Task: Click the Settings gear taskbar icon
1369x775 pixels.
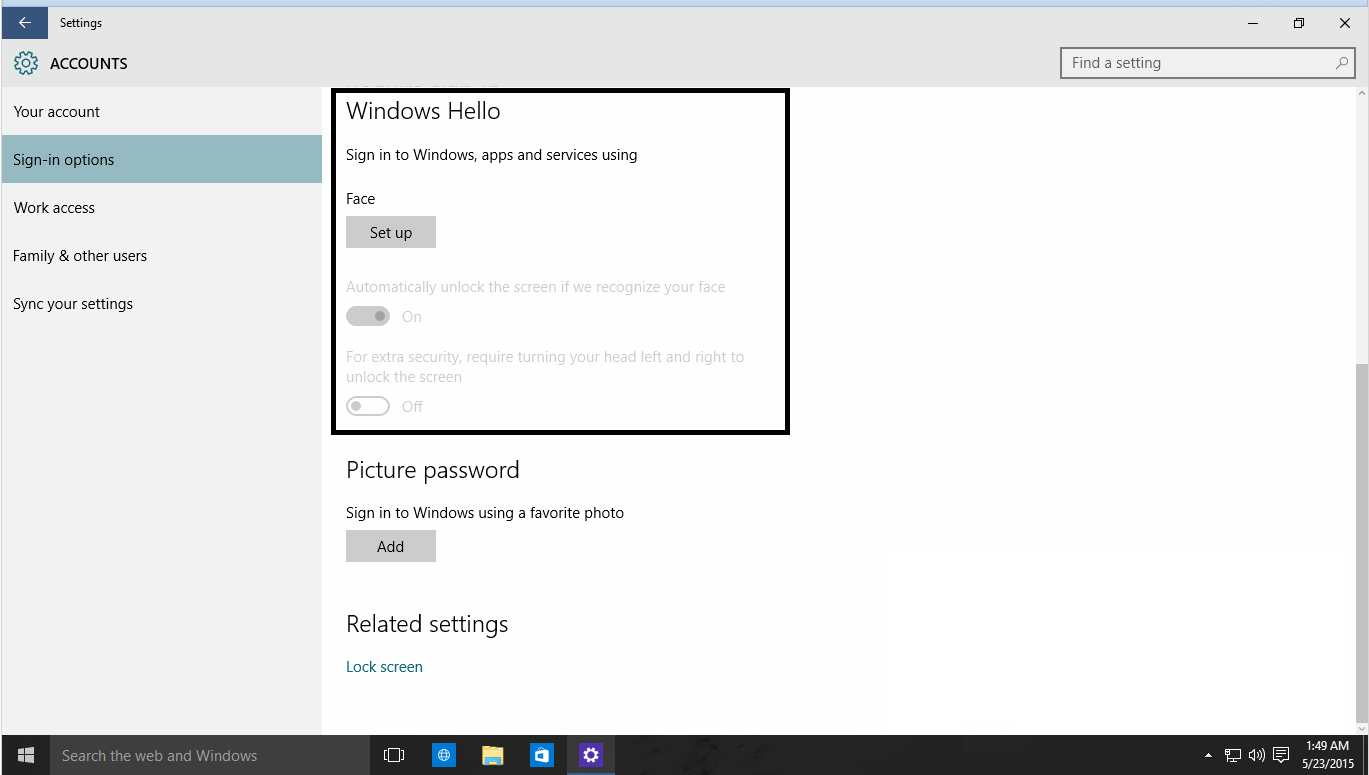Action: [591, 755]
